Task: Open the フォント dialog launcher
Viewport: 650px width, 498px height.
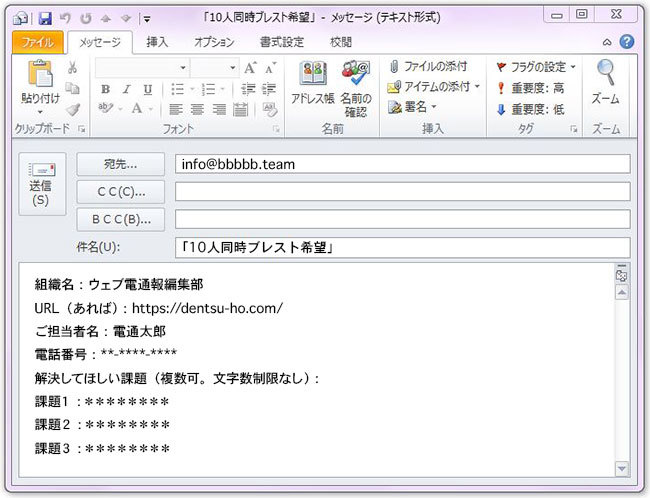Action: [276, 129]
